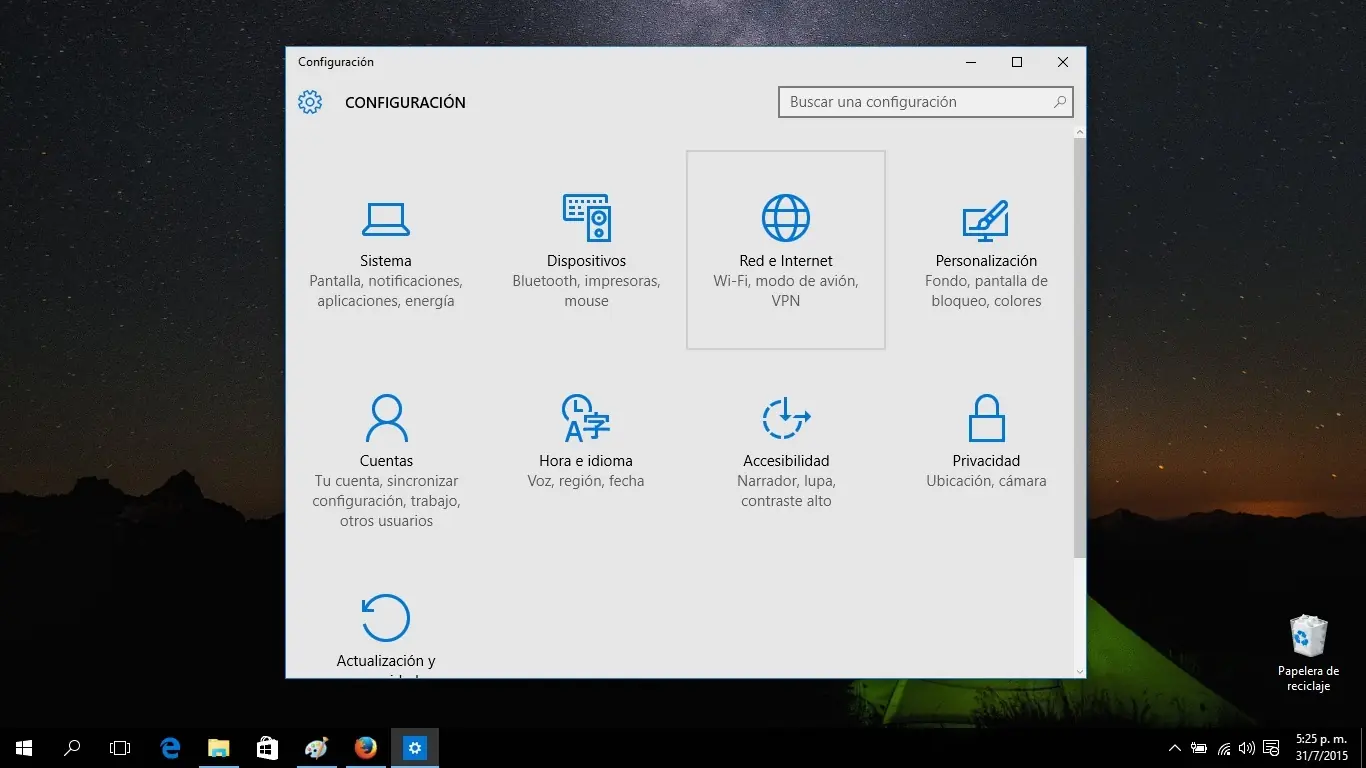The width and height of the screenshot is (1366, 768).
Task: Open the volume control in the tray
Action: pyautogui.click(x=1246, y=747)
